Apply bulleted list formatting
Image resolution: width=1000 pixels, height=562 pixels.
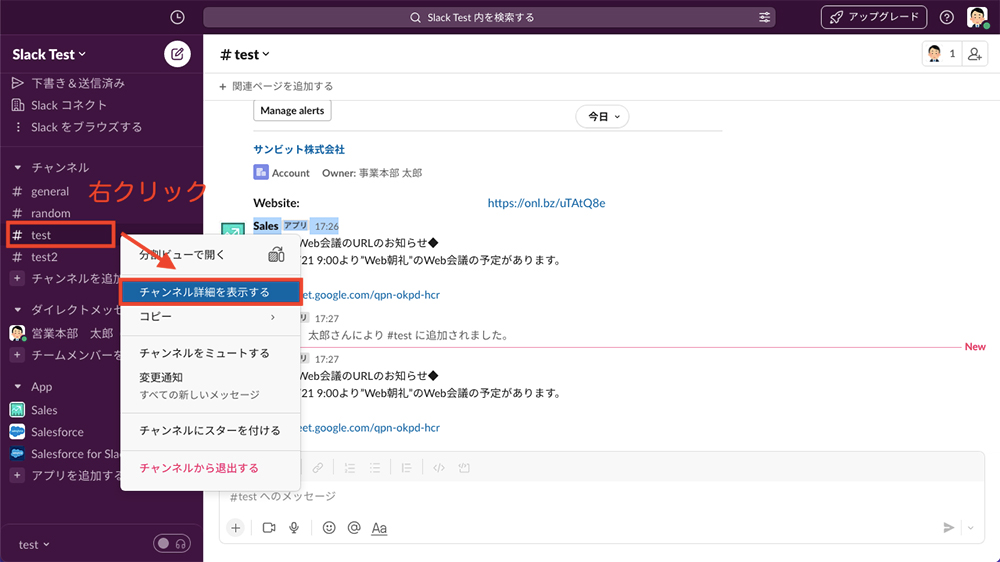(374, 468)
